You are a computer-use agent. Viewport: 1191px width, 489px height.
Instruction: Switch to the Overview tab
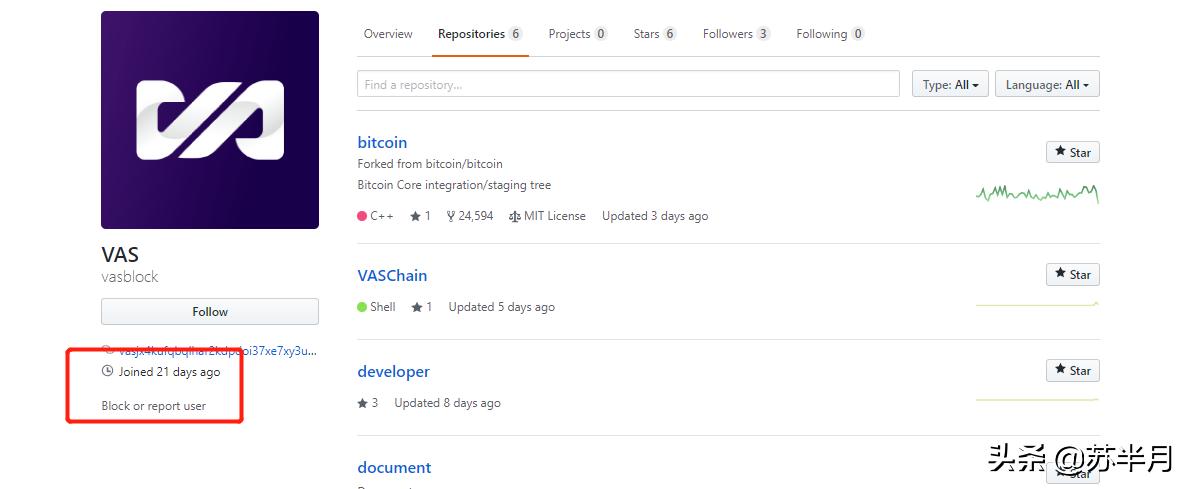point(388,34)
